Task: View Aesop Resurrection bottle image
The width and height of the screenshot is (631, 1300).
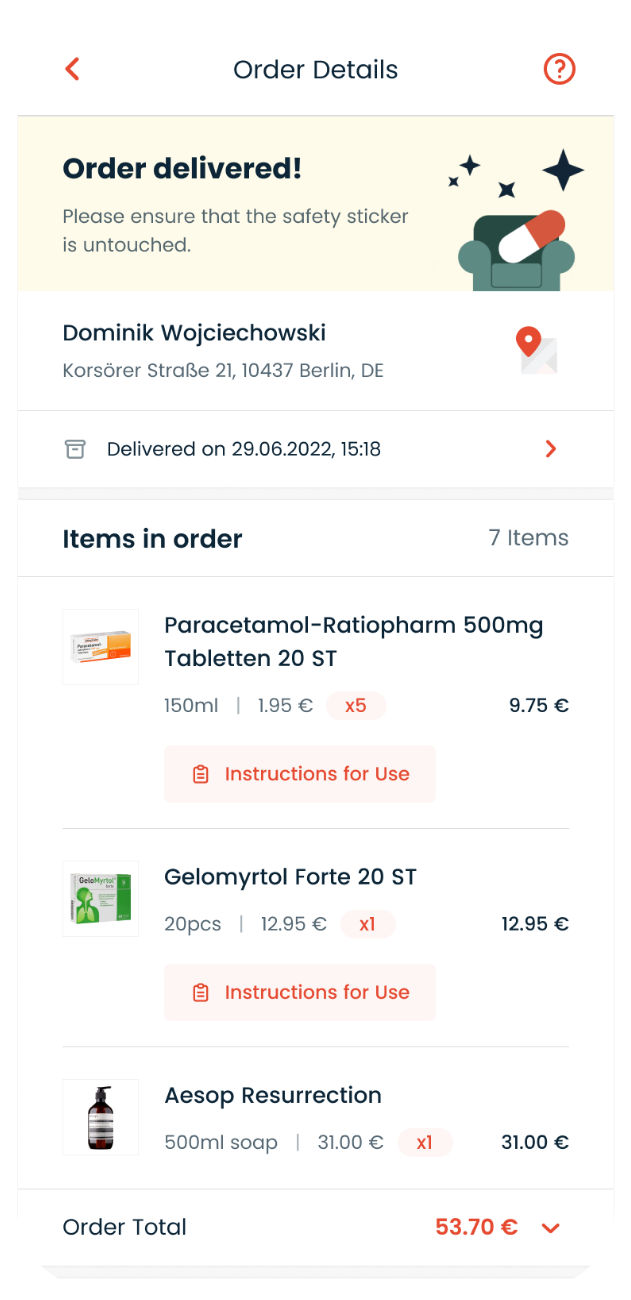Action: pos(101,1117)
